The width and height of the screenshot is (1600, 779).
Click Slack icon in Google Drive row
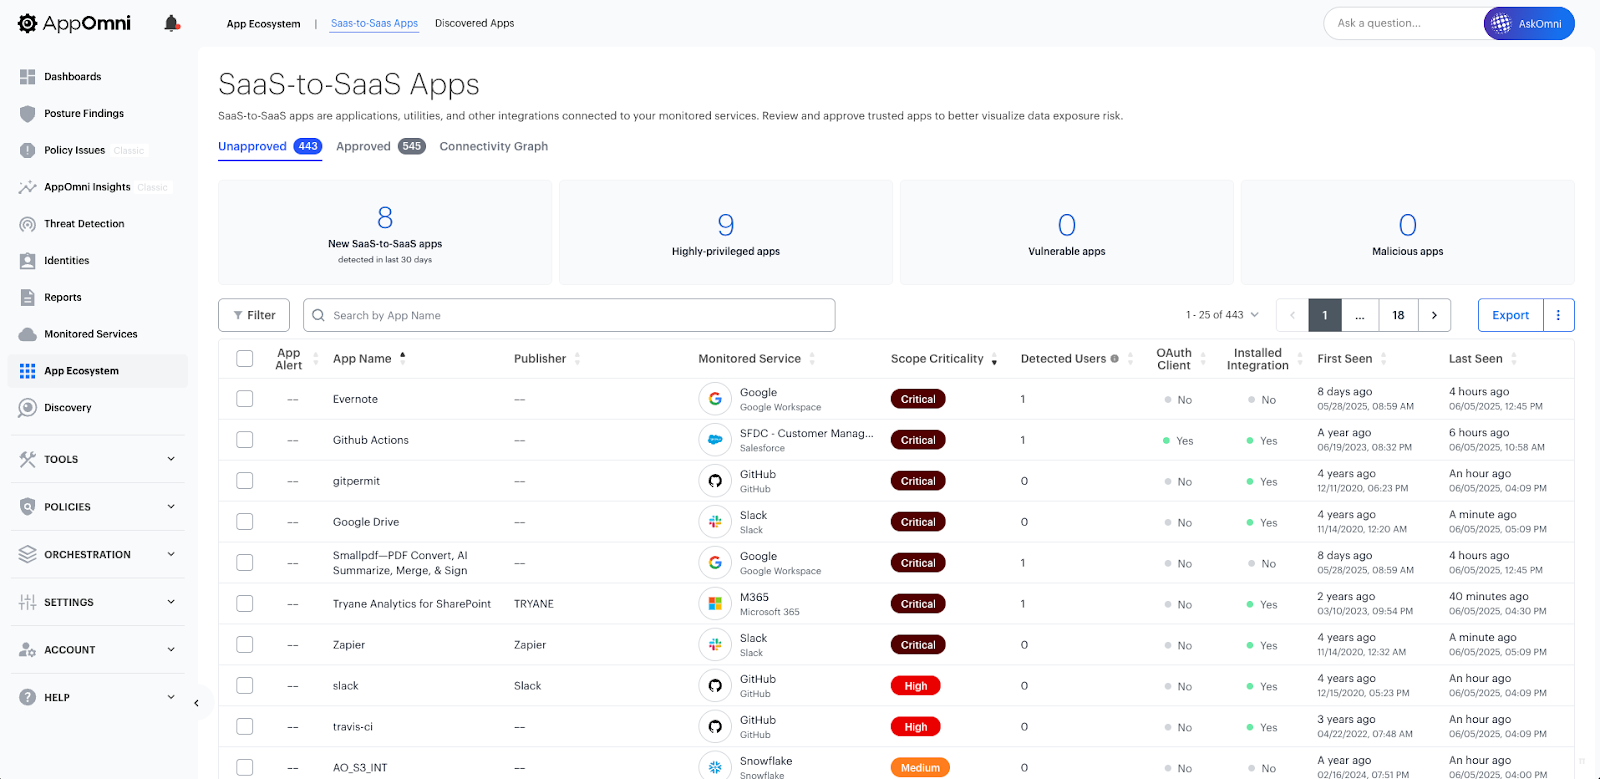[x=715, y=522]
